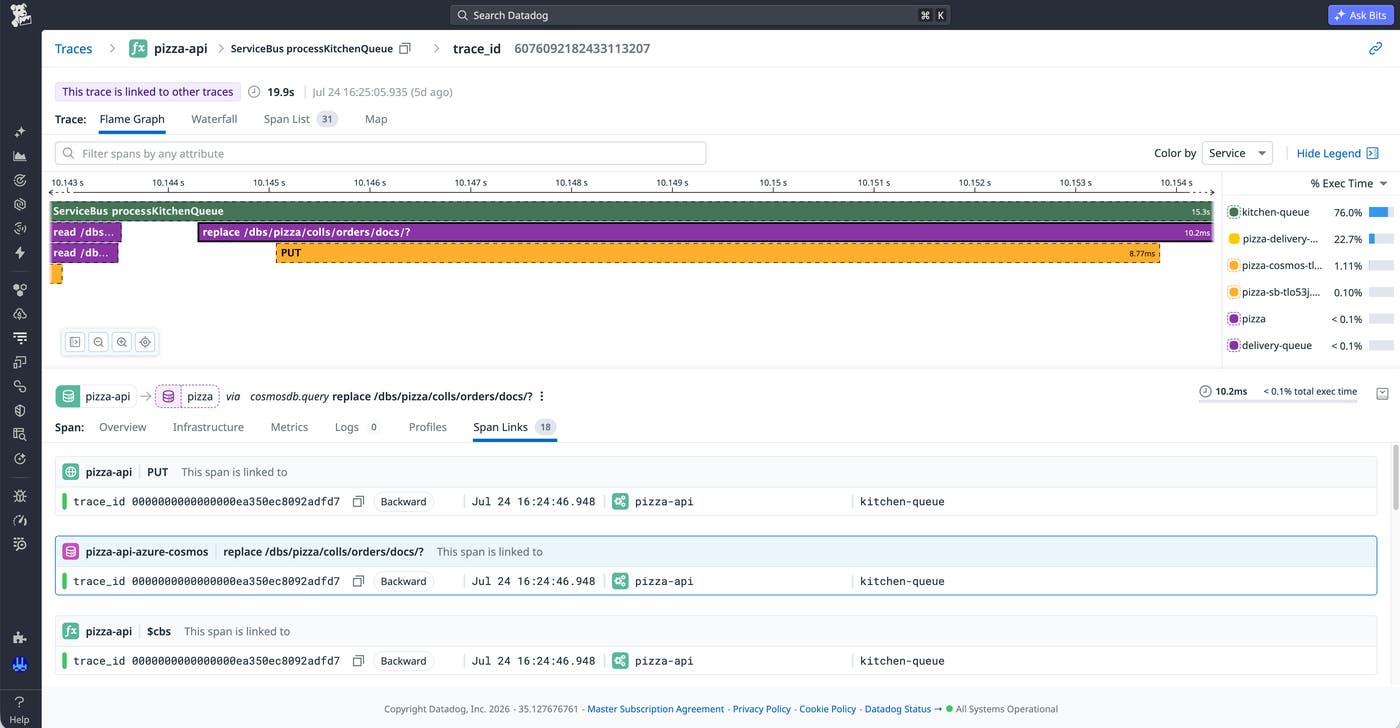Open Help in the sidebar
Screen dimensions: 1400x728
(x=20, y=709)
